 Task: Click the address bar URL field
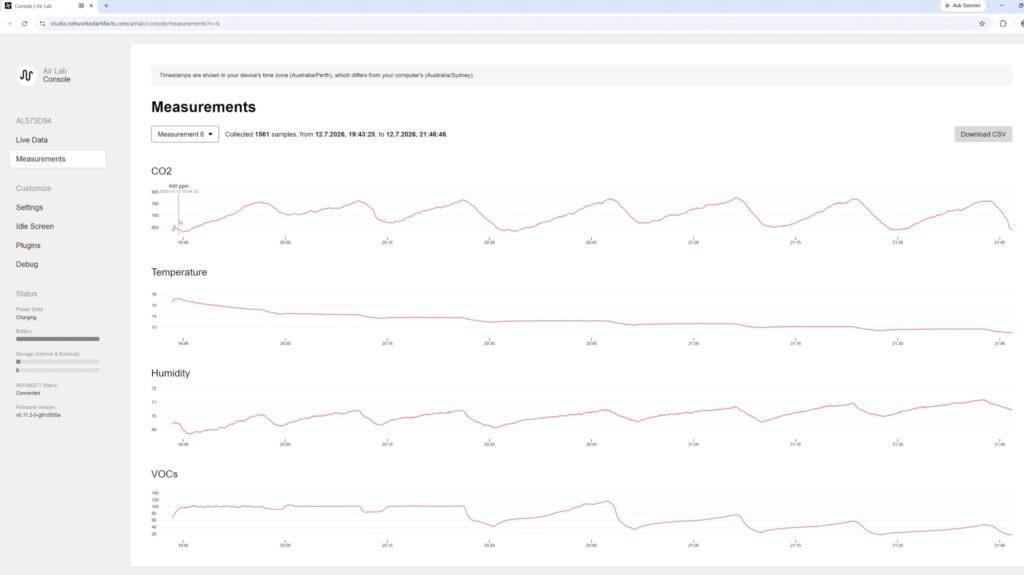[x=509, y=24]
